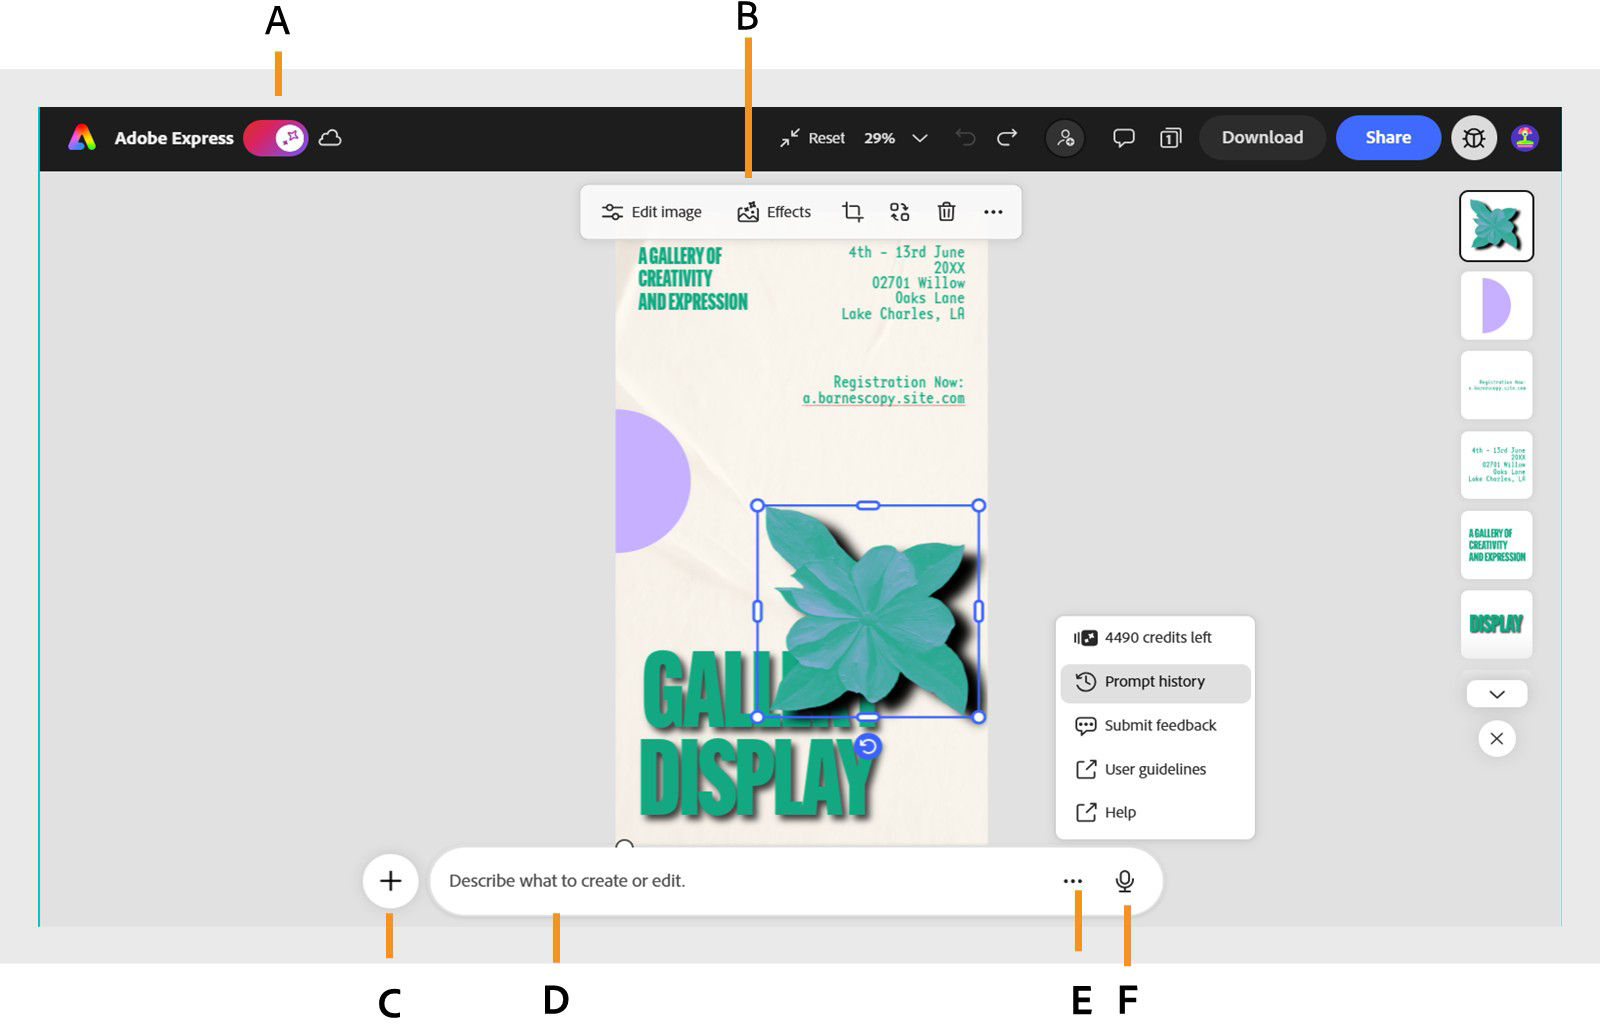This screenshot has height=1033, width=1600.
Task: Select the Crop tool in the image toolbar
Action: (852, 211)
